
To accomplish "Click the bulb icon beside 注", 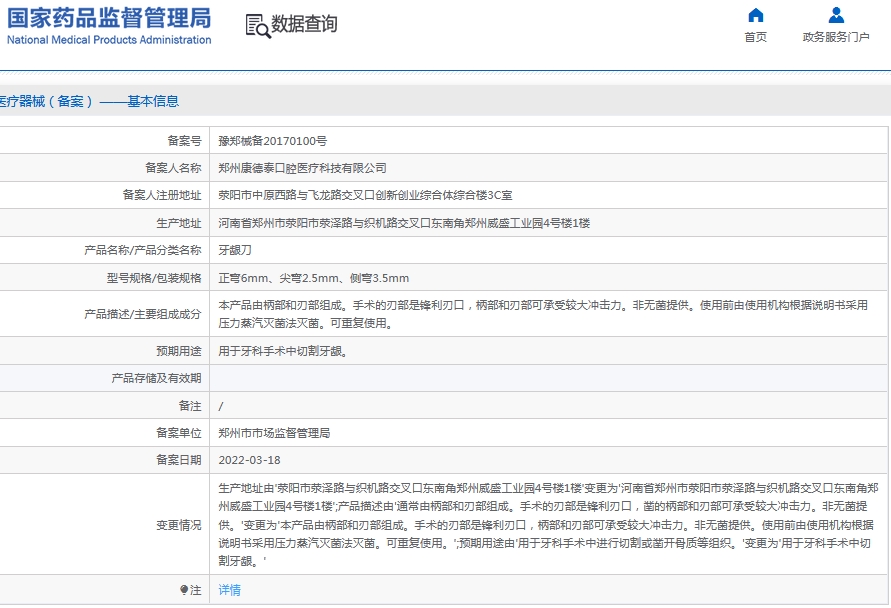I will tap(184, 590).
